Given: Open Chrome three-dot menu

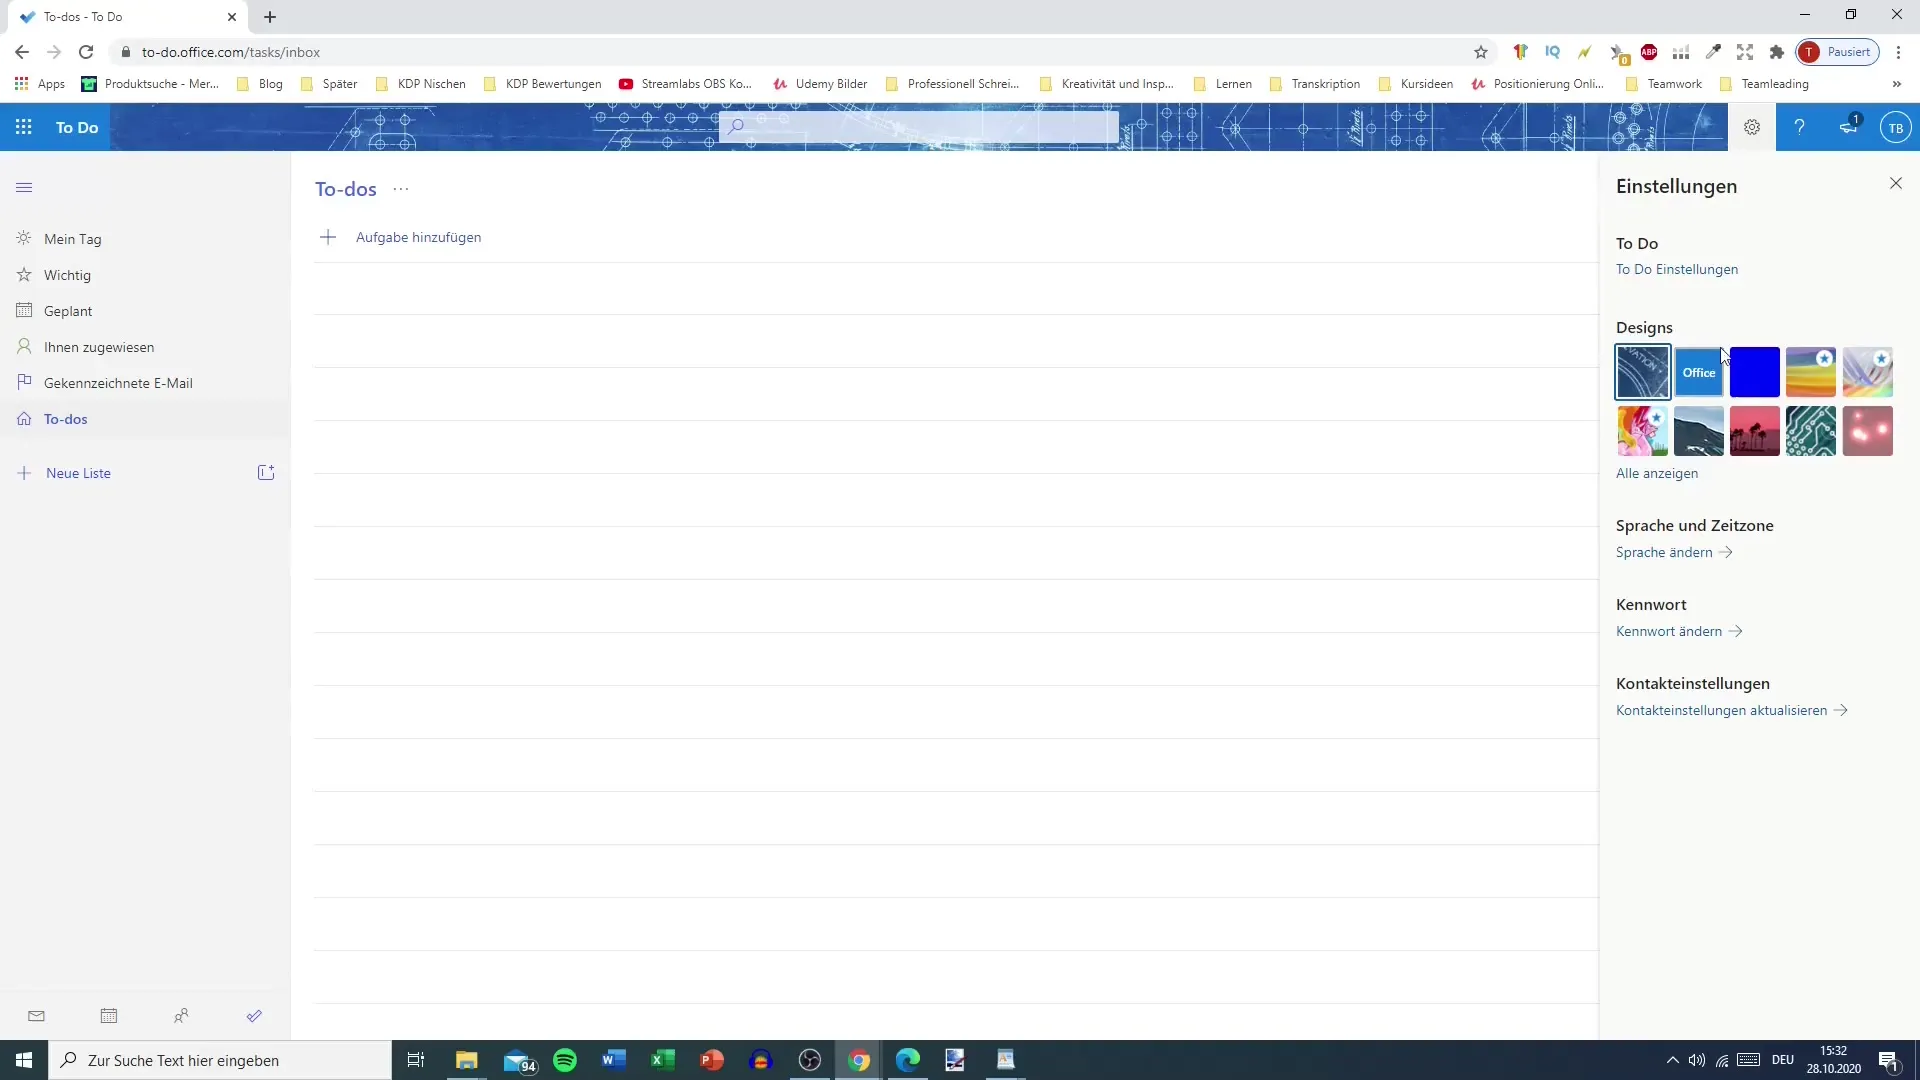Looking at the screenshot, I should tap(1898, 52).
